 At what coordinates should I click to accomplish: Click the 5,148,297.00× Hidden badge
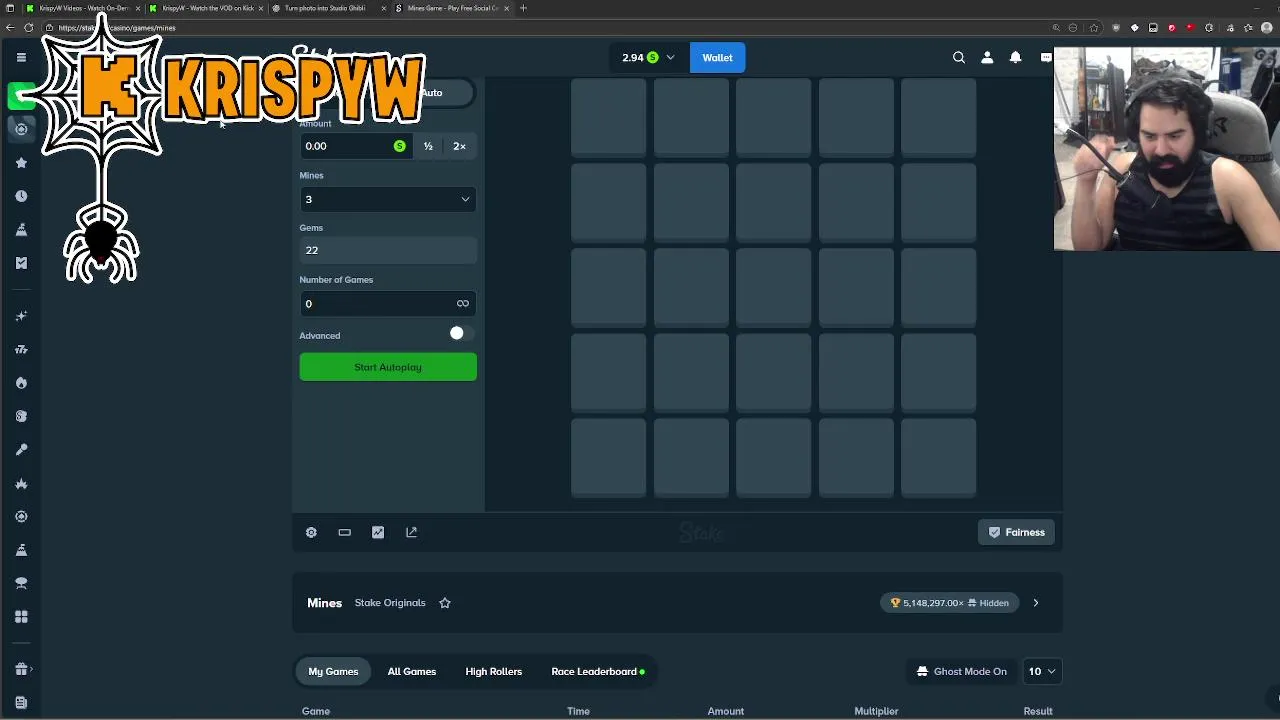pyautogui.click(x=950, y=603)
